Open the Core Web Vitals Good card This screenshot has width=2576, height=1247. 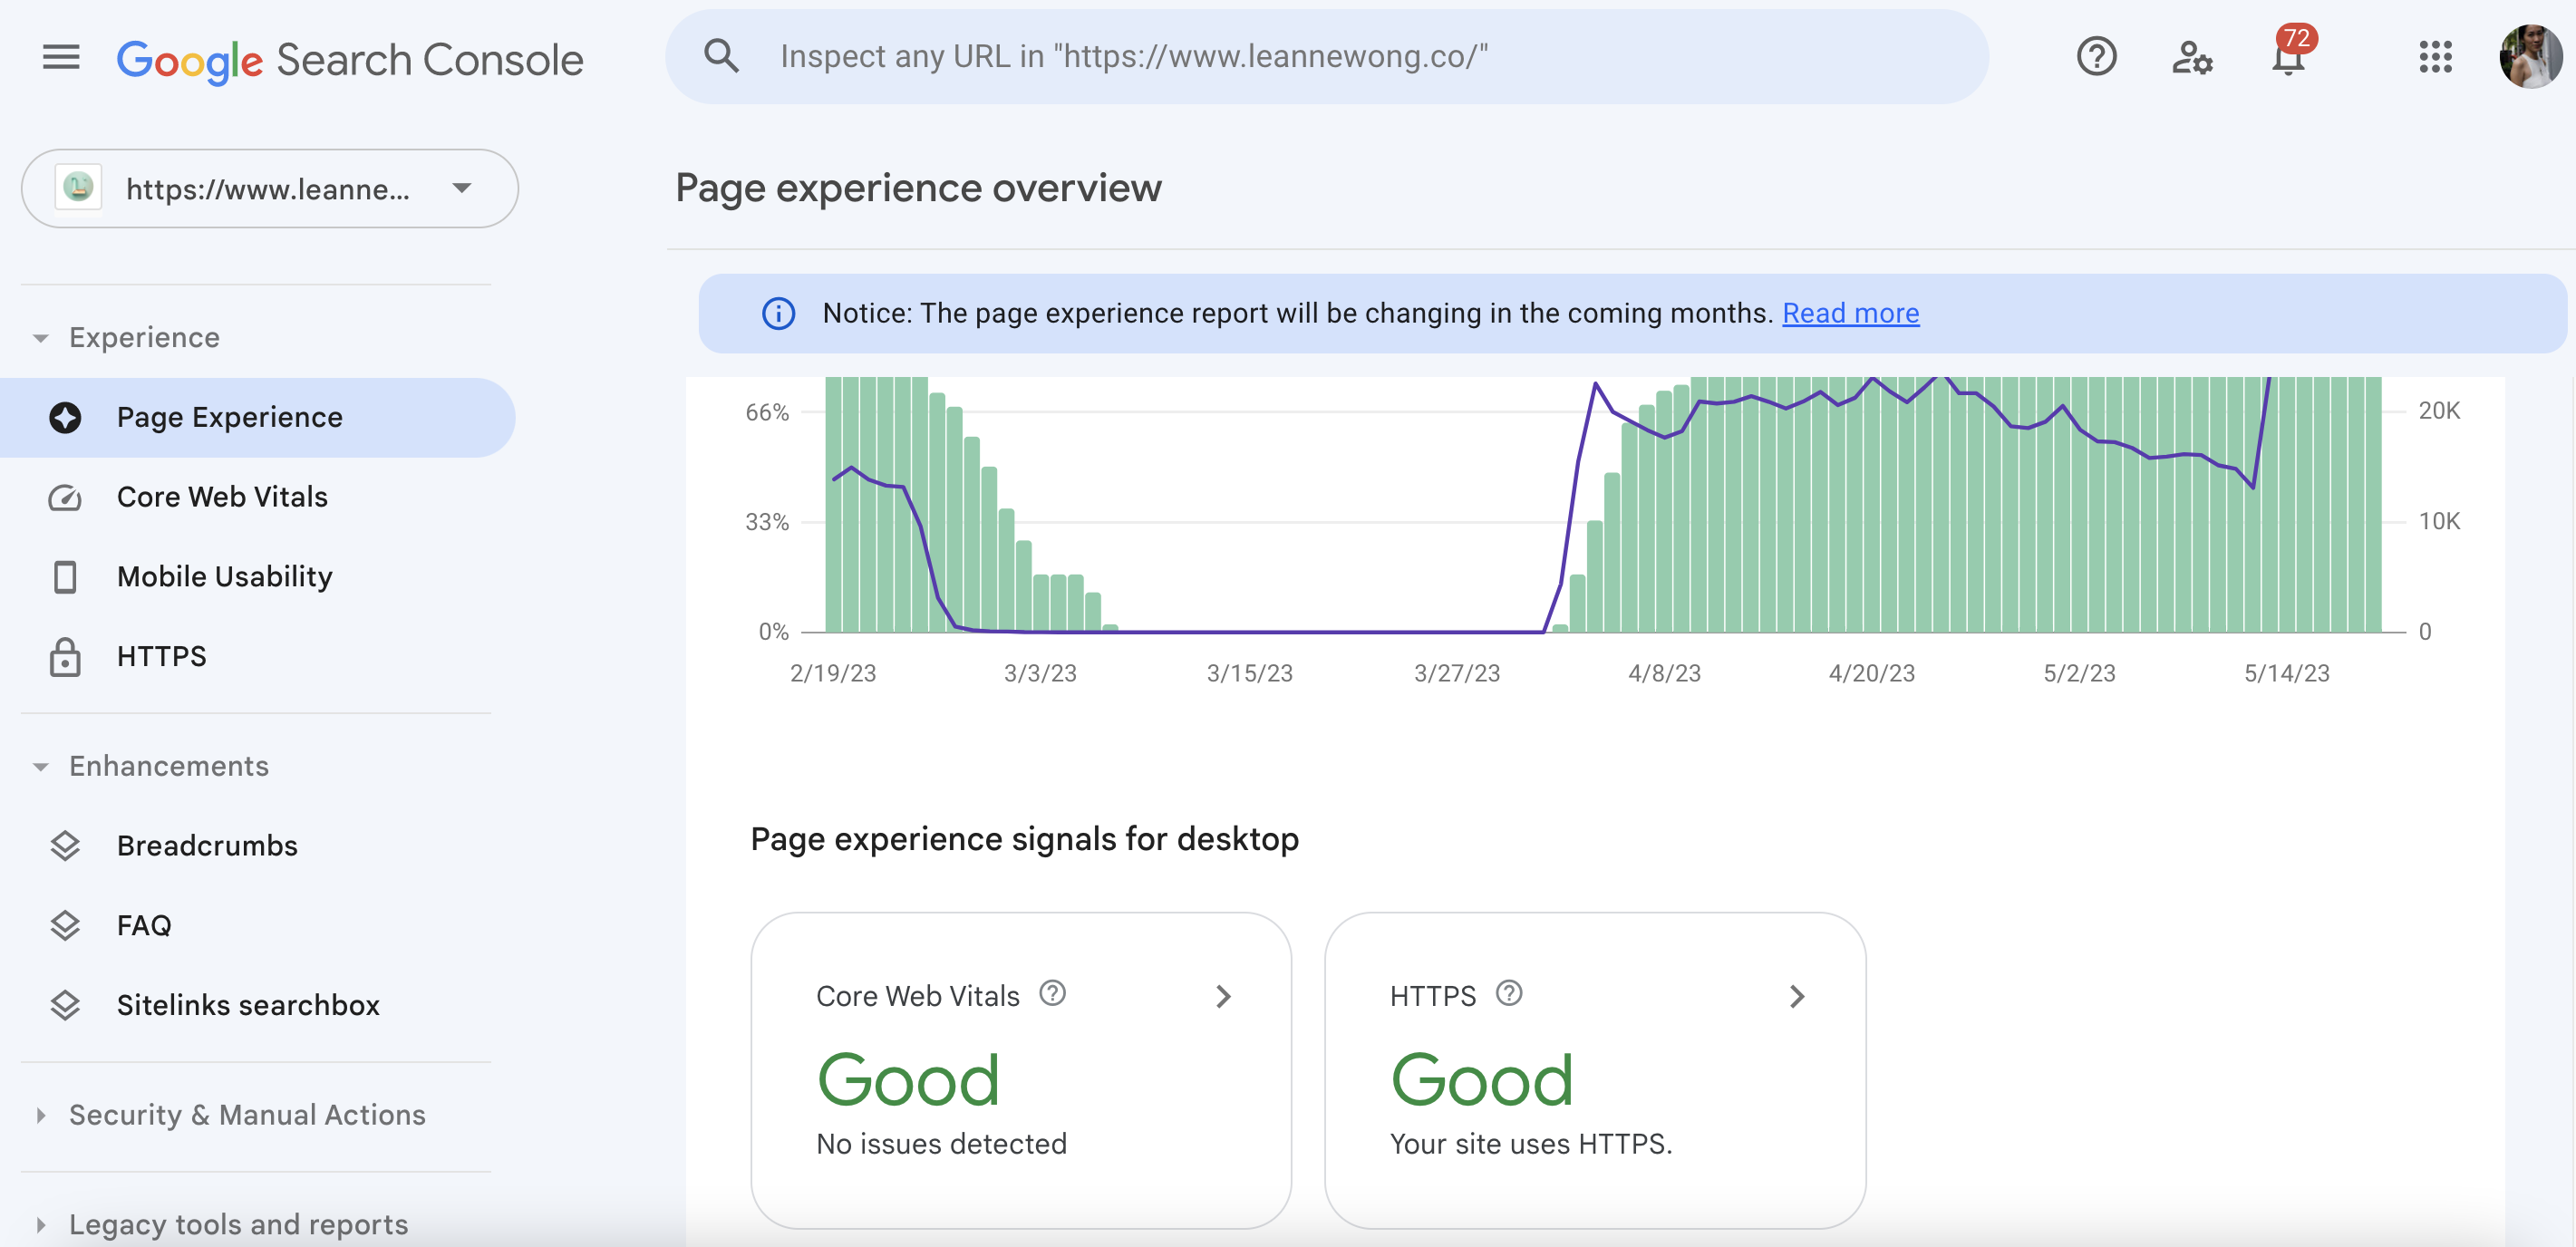pyautogui.click(x=1021, y=1070)
